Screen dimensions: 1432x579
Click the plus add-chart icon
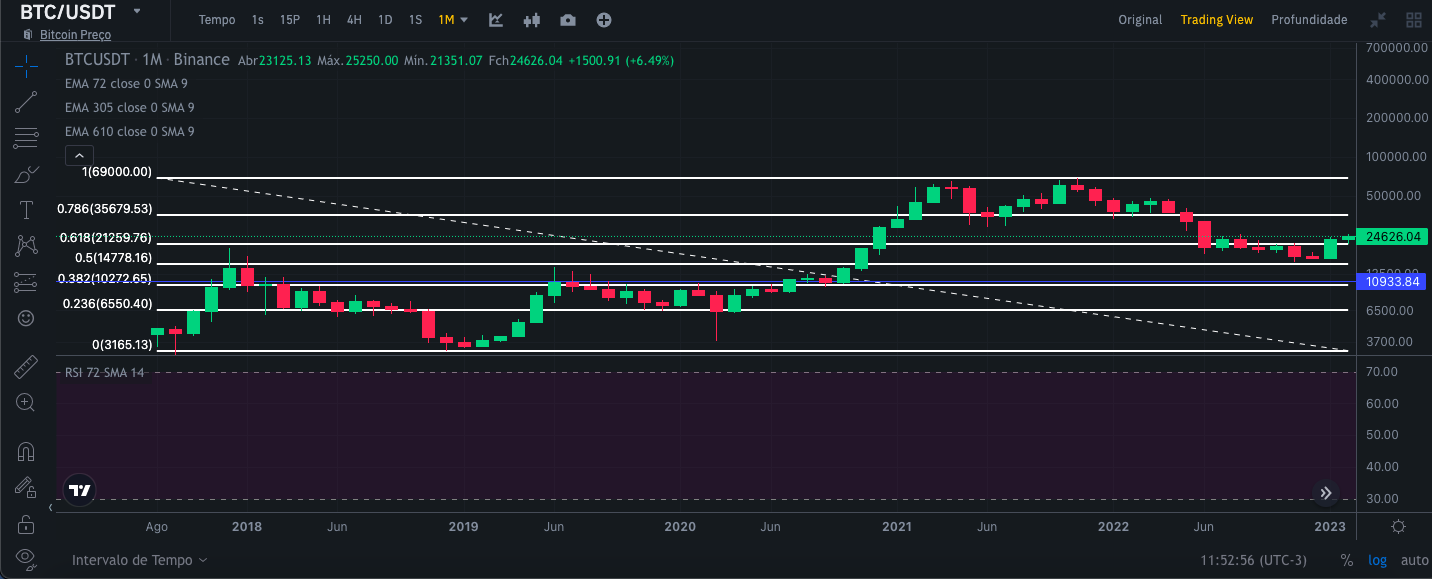click(604, 20)
